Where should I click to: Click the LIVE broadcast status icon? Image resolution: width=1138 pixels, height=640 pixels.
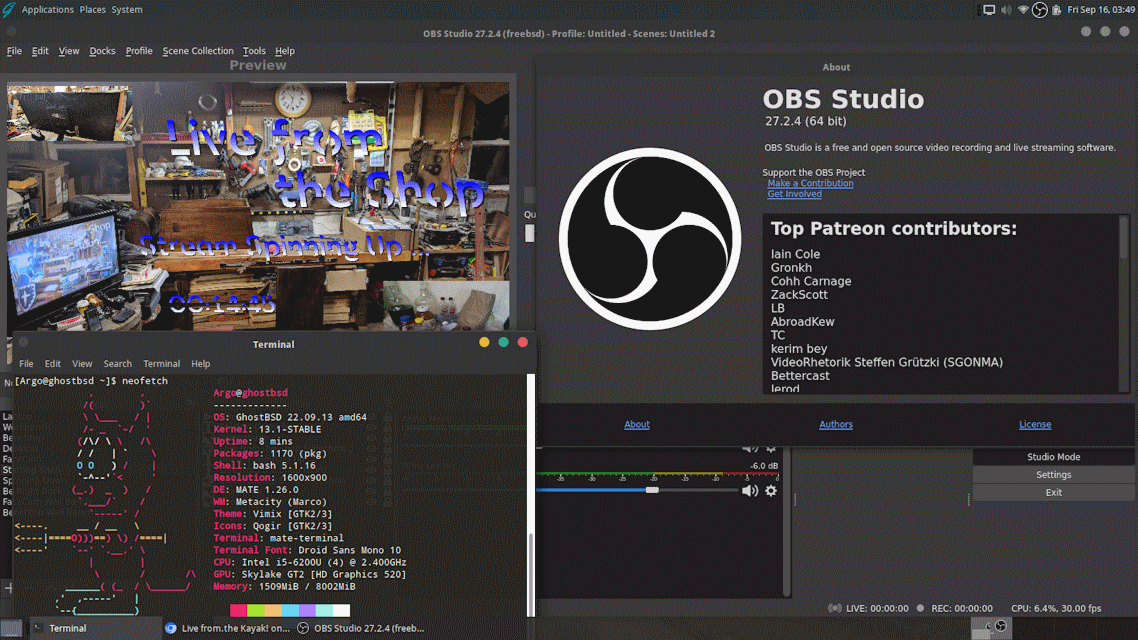835,608
